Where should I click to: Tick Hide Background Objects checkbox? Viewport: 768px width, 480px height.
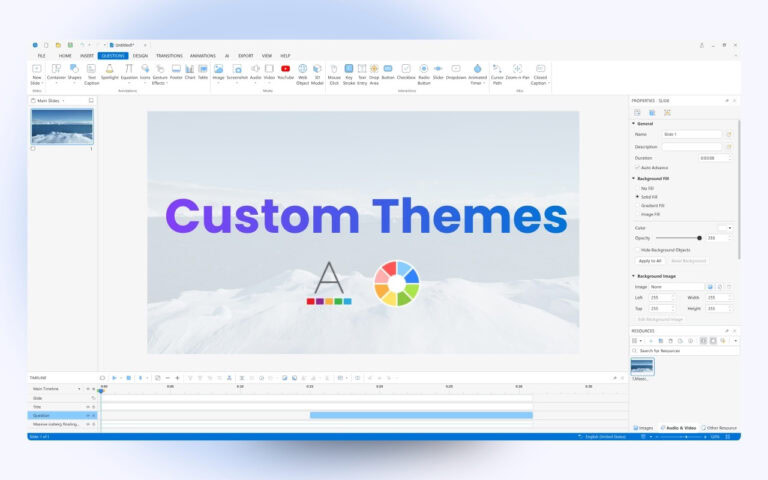[638, 250]
